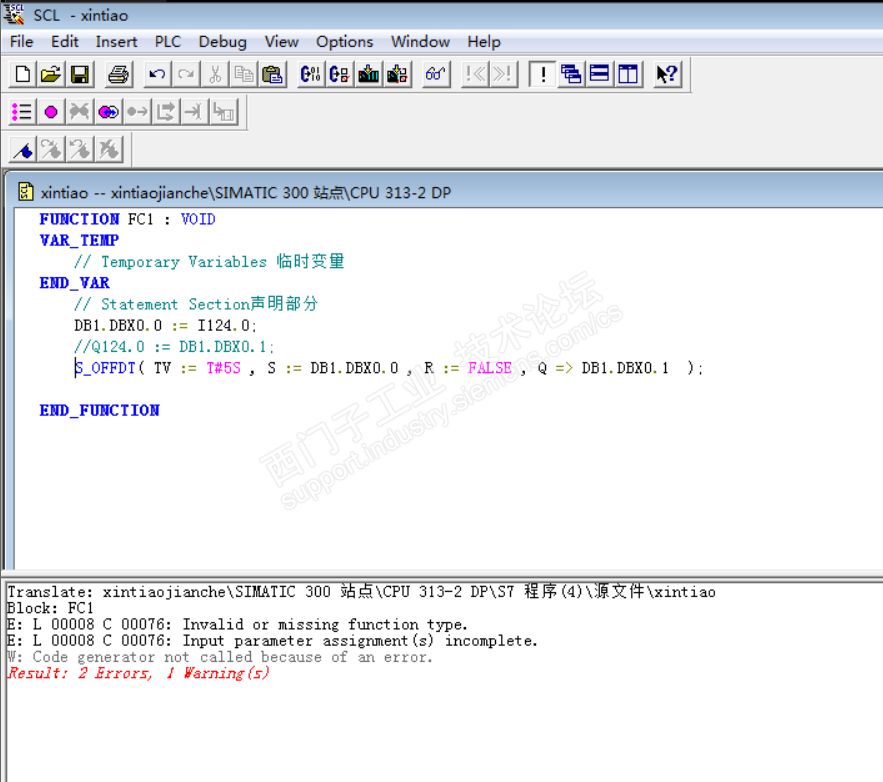Click the 'Block: FC1' output line

point(50,608)
